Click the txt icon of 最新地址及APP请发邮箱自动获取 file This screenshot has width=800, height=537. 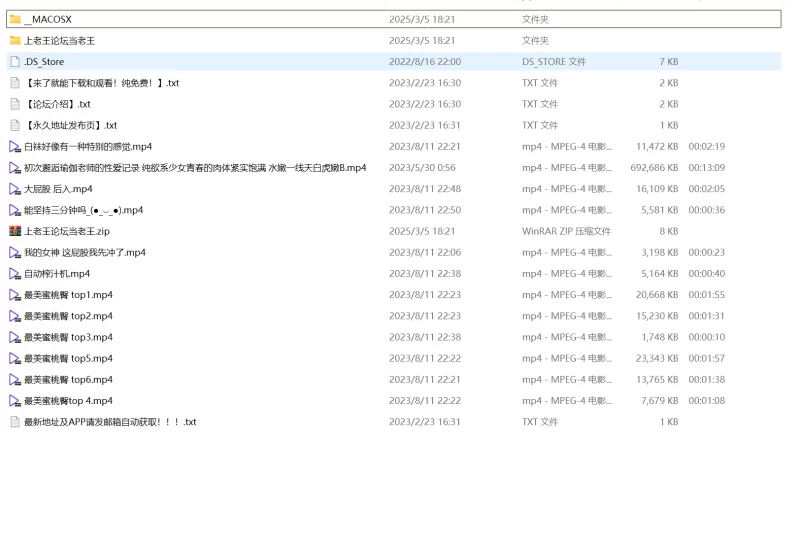15,422
